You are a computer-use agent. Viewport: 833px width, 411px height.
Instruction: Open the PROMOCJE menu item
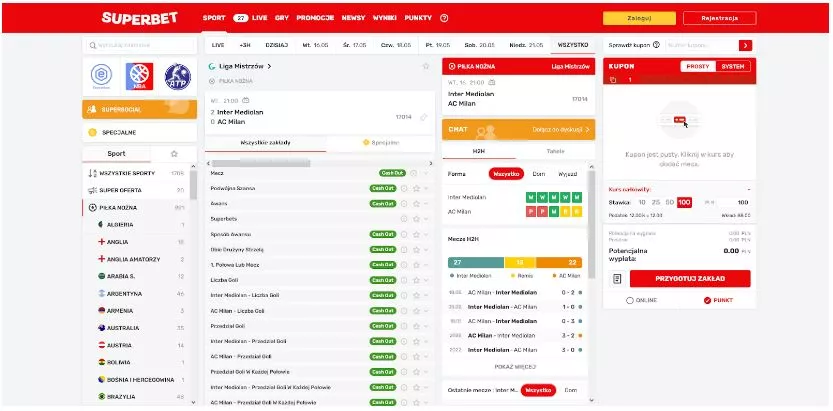pyautogui.click(x=315, y=18)
